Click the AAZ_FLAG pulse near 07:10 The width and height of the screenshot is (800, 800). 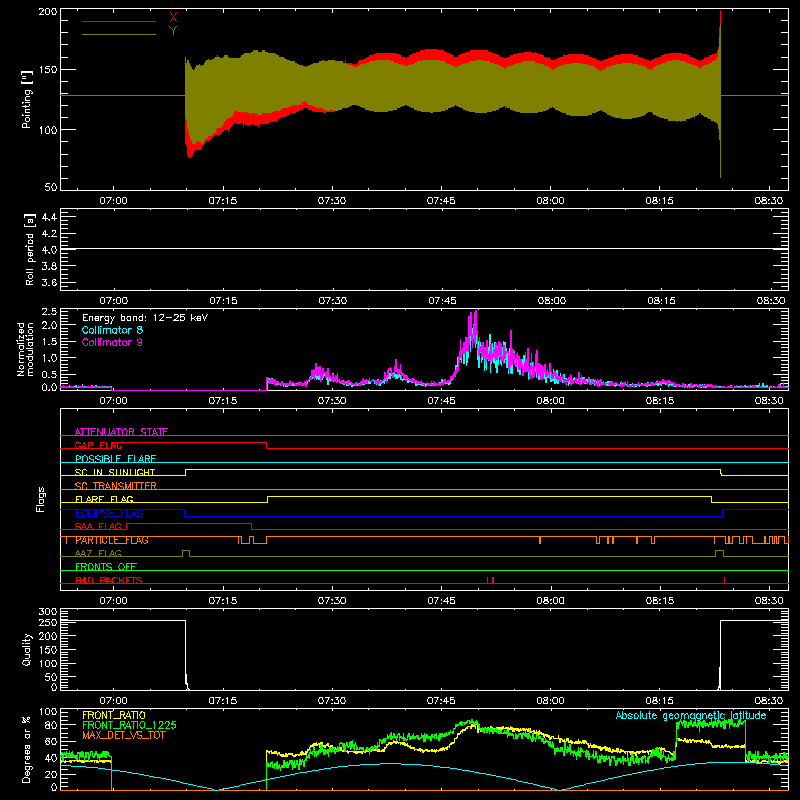pos(186,553)
